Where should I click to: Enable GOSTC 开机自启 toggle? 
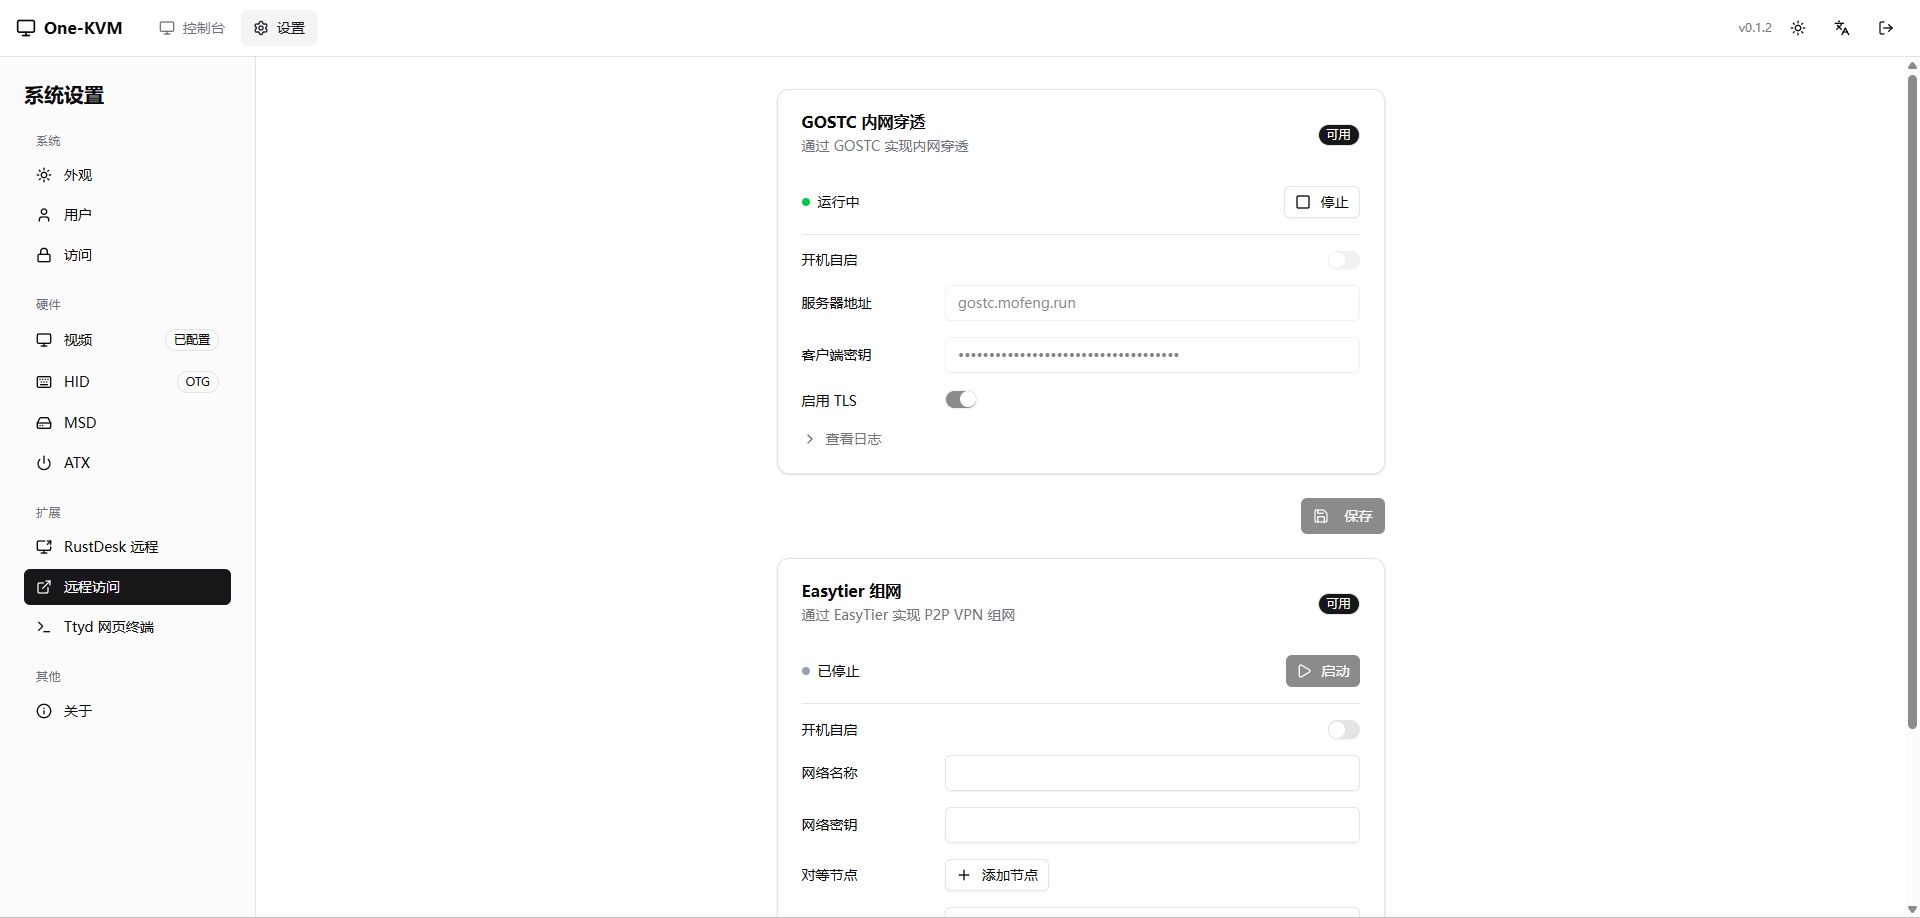(x=1343, y=260)
